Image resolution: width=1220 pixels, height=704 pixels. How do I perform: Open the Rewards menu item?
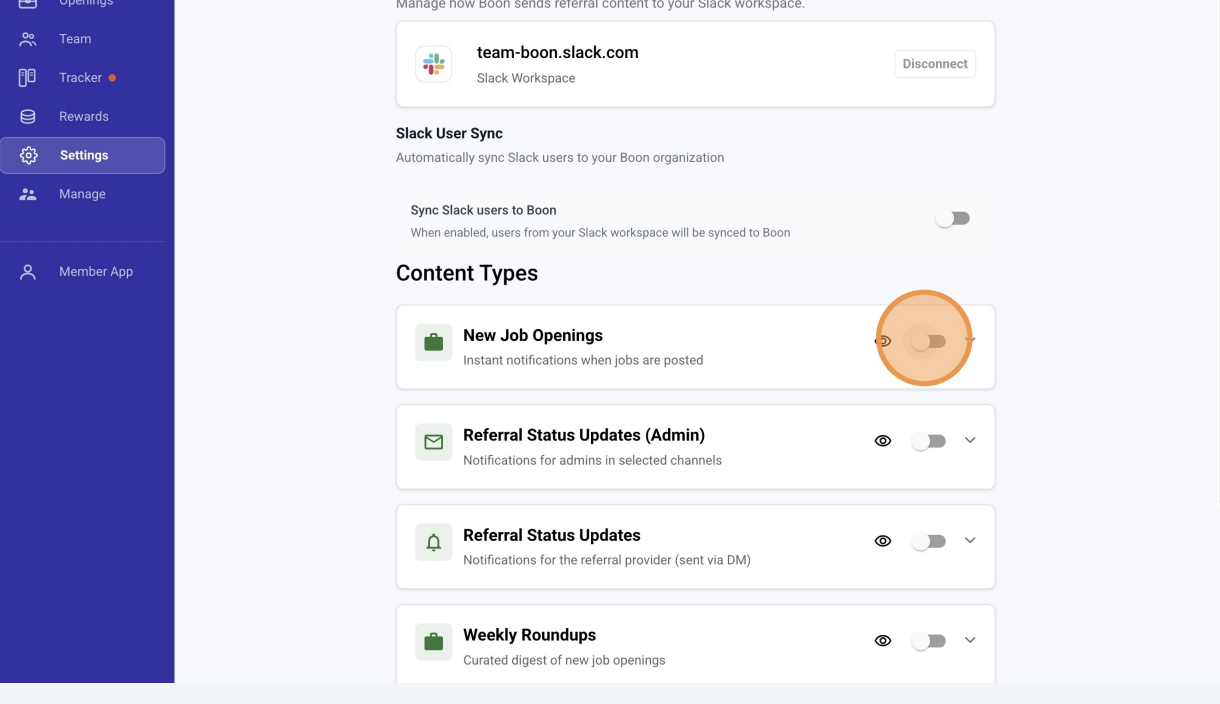[83, 117]
